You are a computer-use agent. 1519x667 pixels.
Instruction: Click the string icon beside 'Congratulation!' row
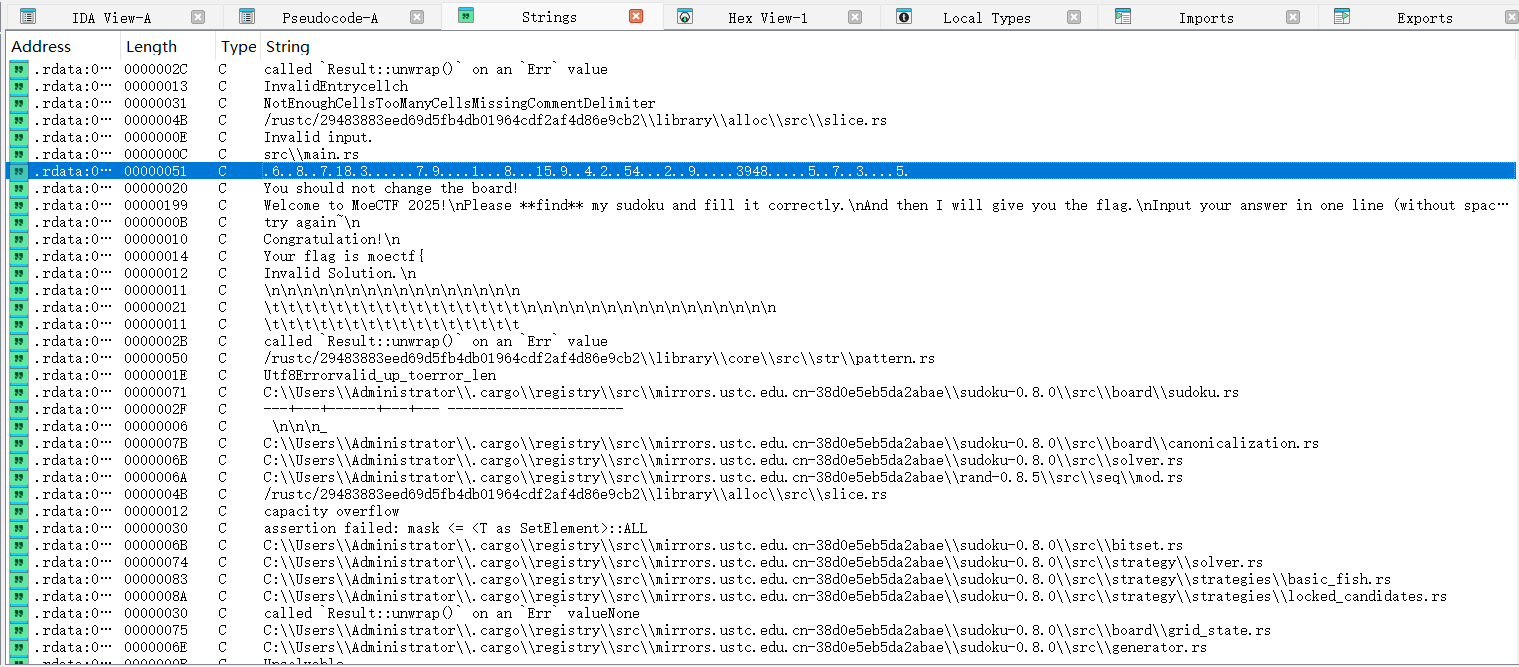[19, 240]
